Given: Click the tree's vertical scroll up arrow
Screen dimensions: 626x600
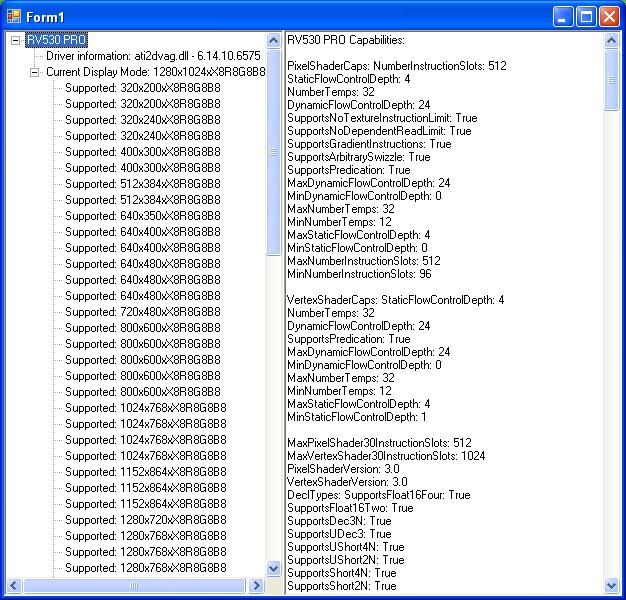Looking at the screenshot, I should 274,40.
